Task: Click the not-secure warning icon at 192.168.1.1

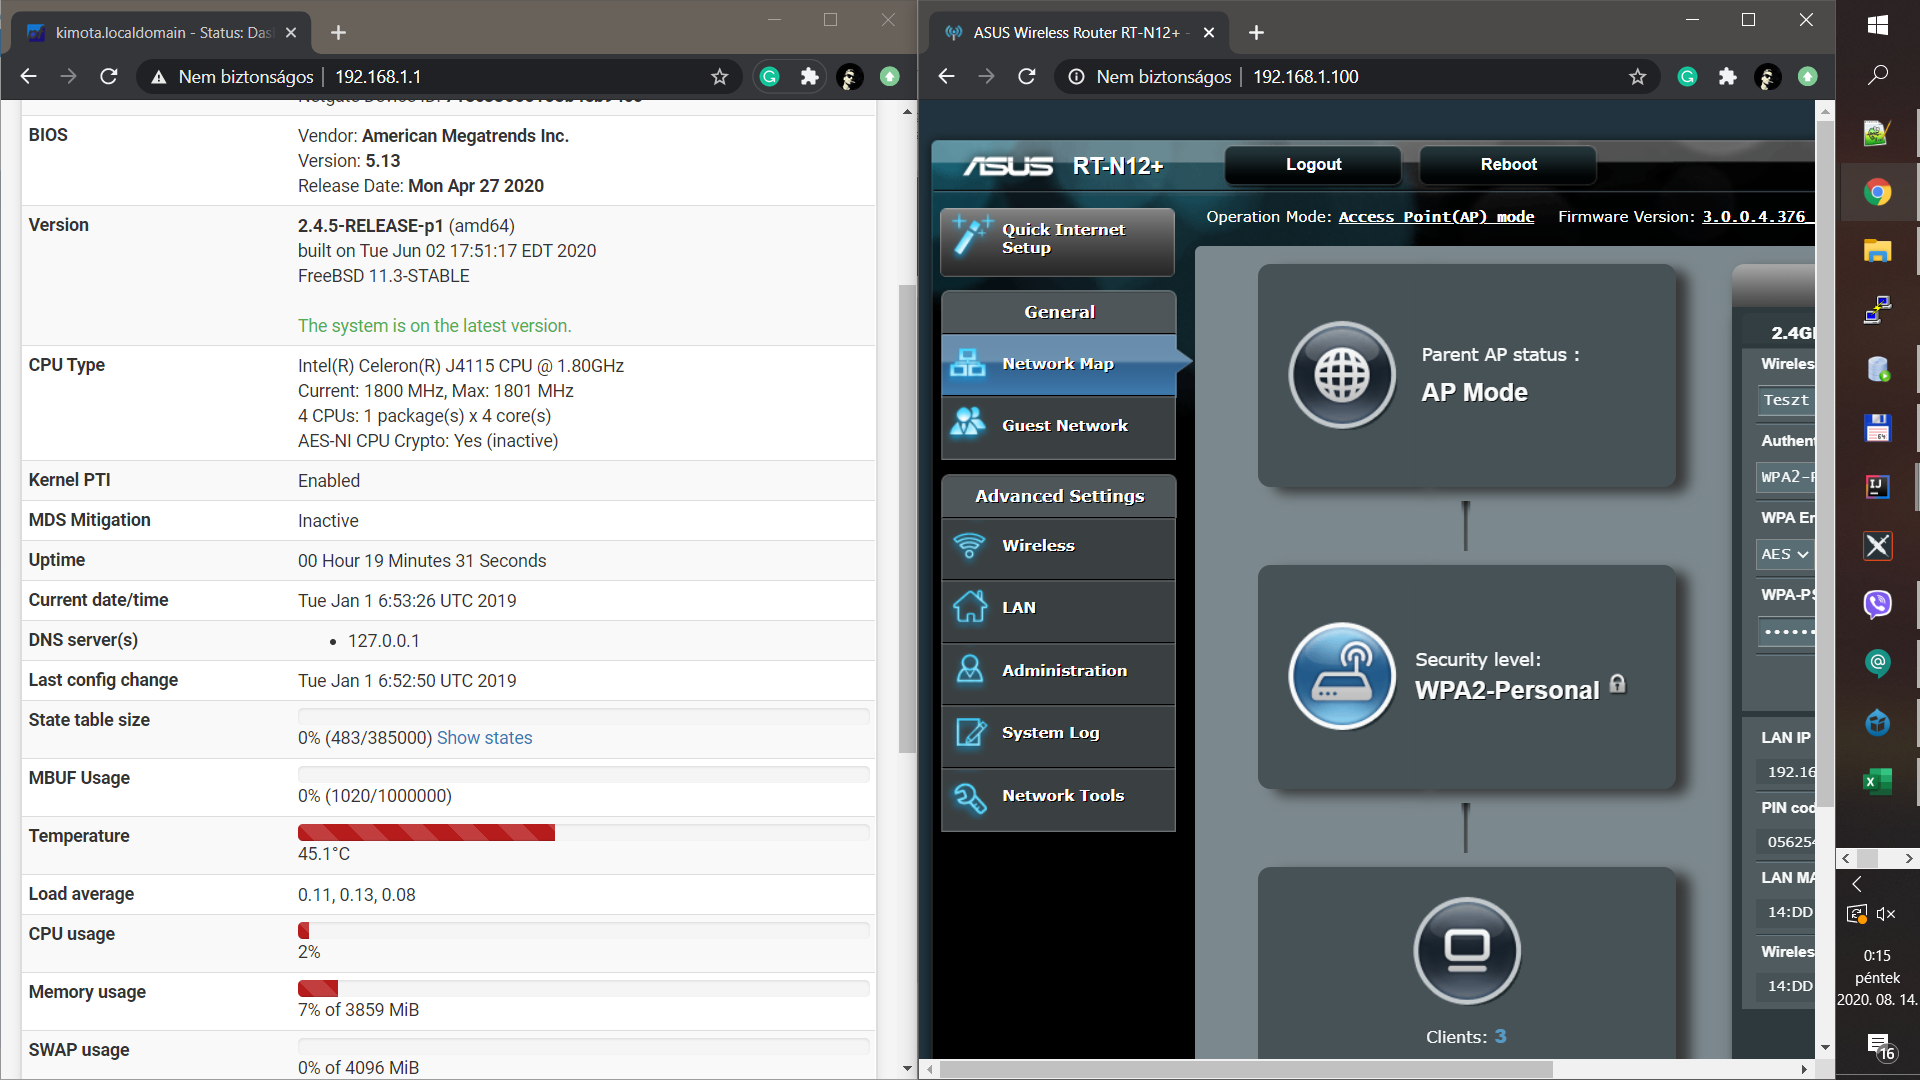Action: [x=158, y=77]
